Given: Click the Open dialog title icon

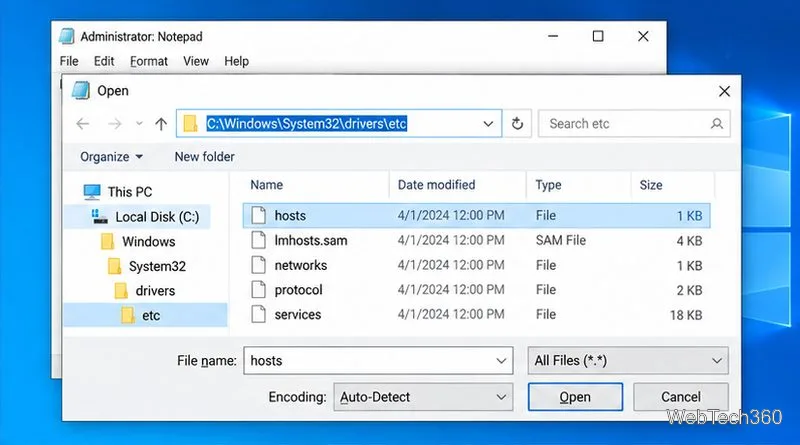Looking at the screenshot, I should point(81,91).
